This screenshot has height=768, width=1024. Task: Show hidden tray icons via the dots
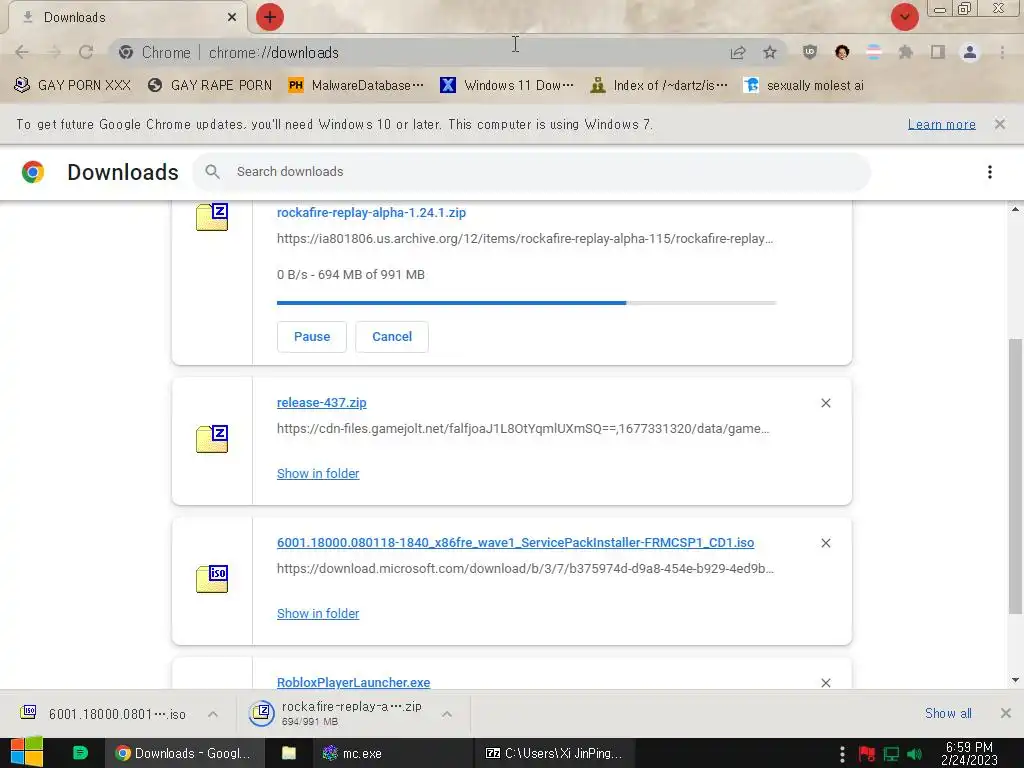842,754
